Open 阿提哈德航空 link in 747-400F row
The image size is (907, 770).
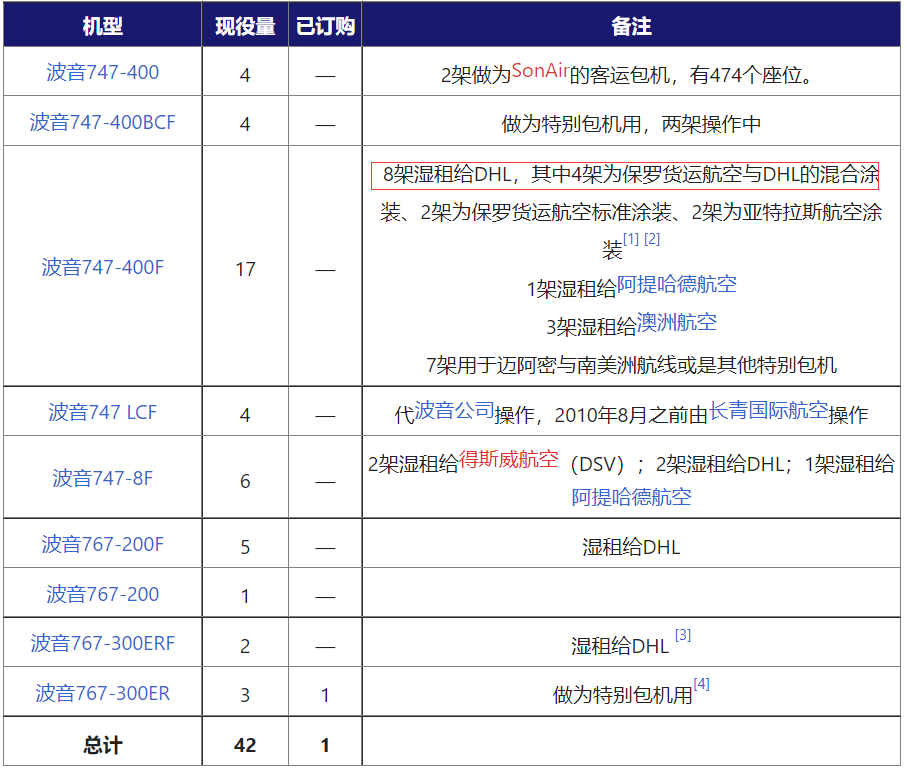677,284
